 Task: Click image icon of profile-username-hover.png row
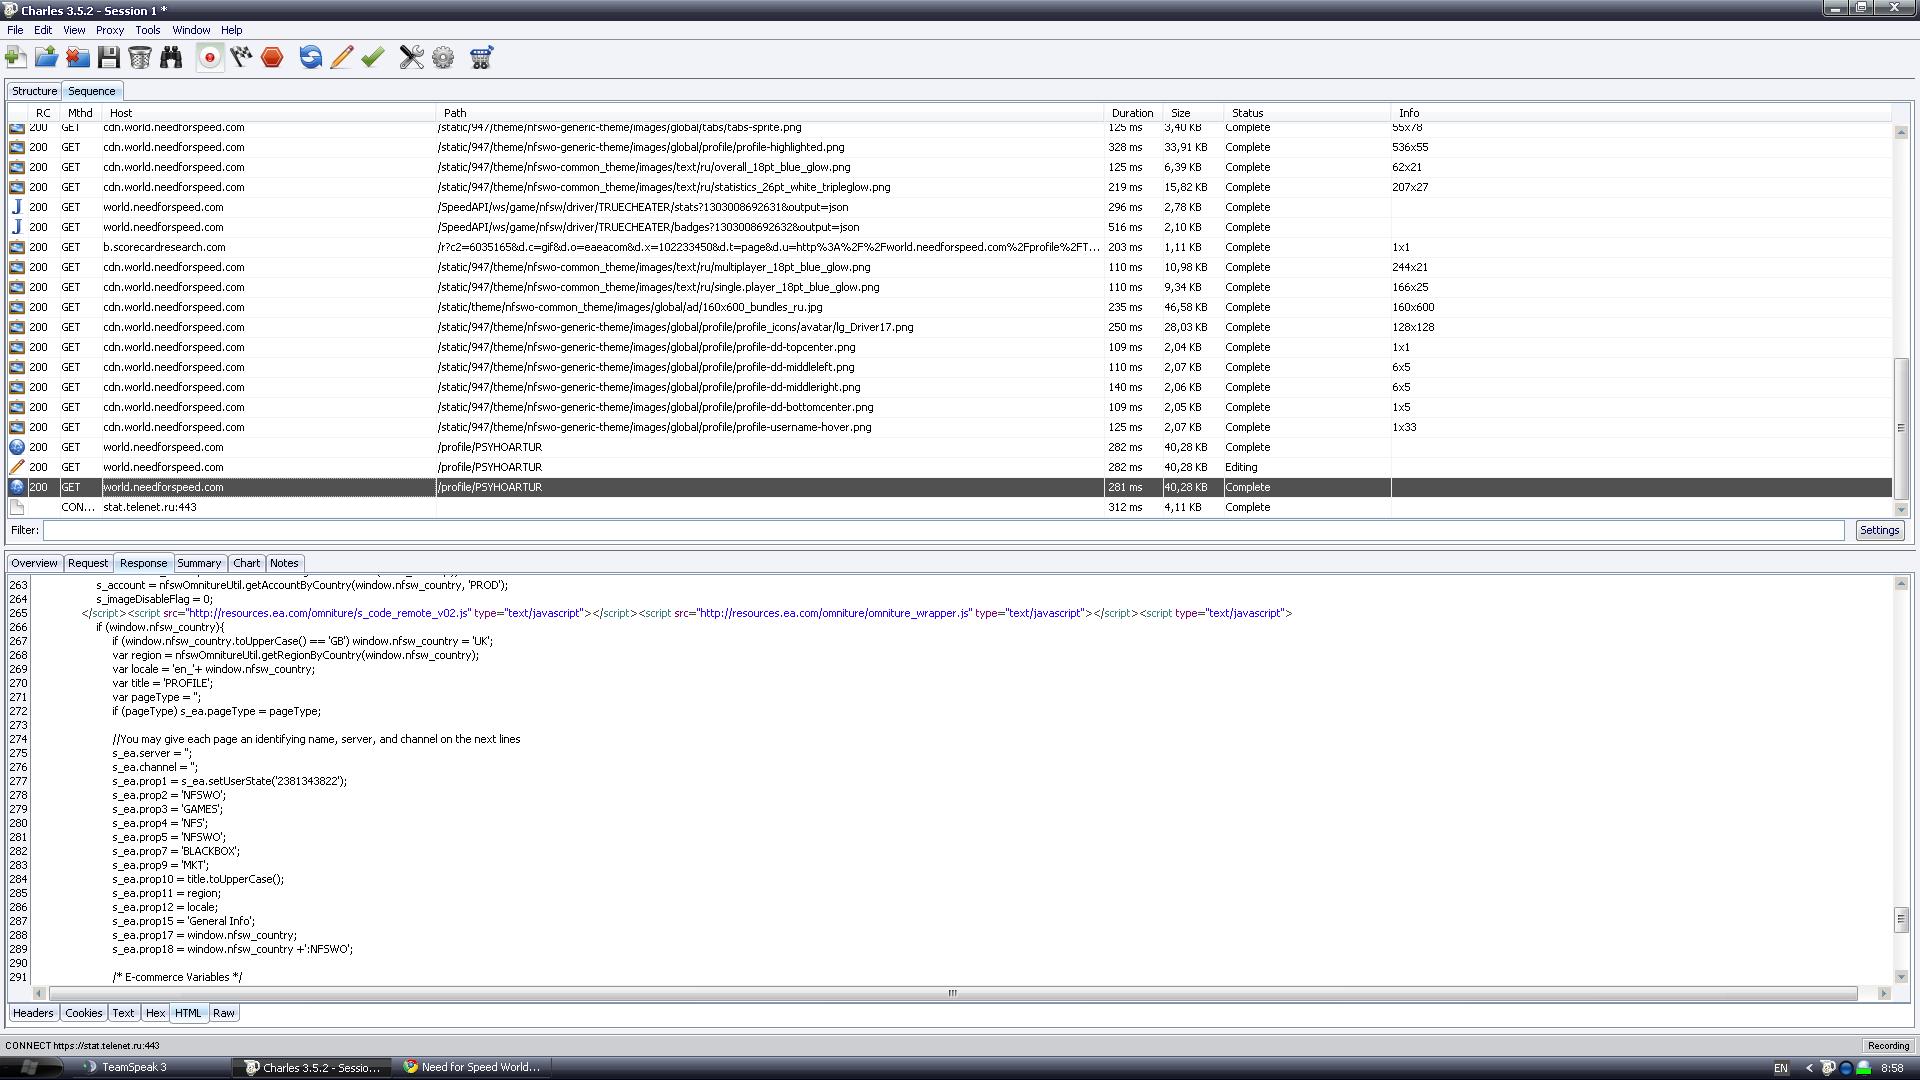[17, 427]
